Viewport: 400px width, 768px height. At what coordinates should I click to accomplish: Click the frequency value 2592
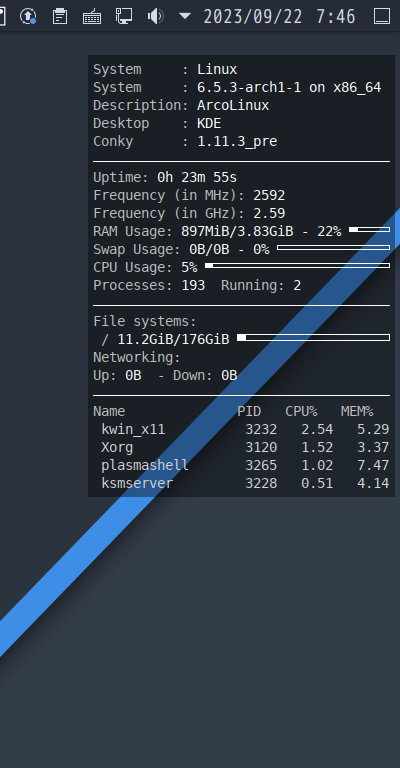click(x=269, y=195)
